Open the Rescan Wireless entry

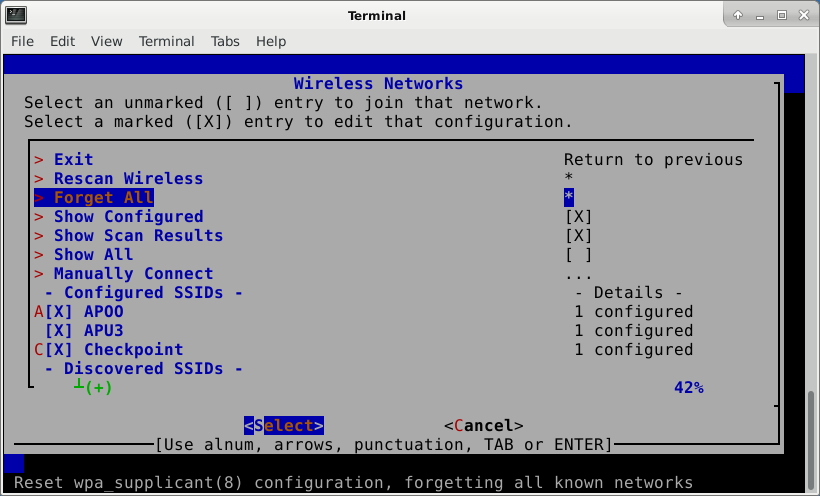(128, 179)
